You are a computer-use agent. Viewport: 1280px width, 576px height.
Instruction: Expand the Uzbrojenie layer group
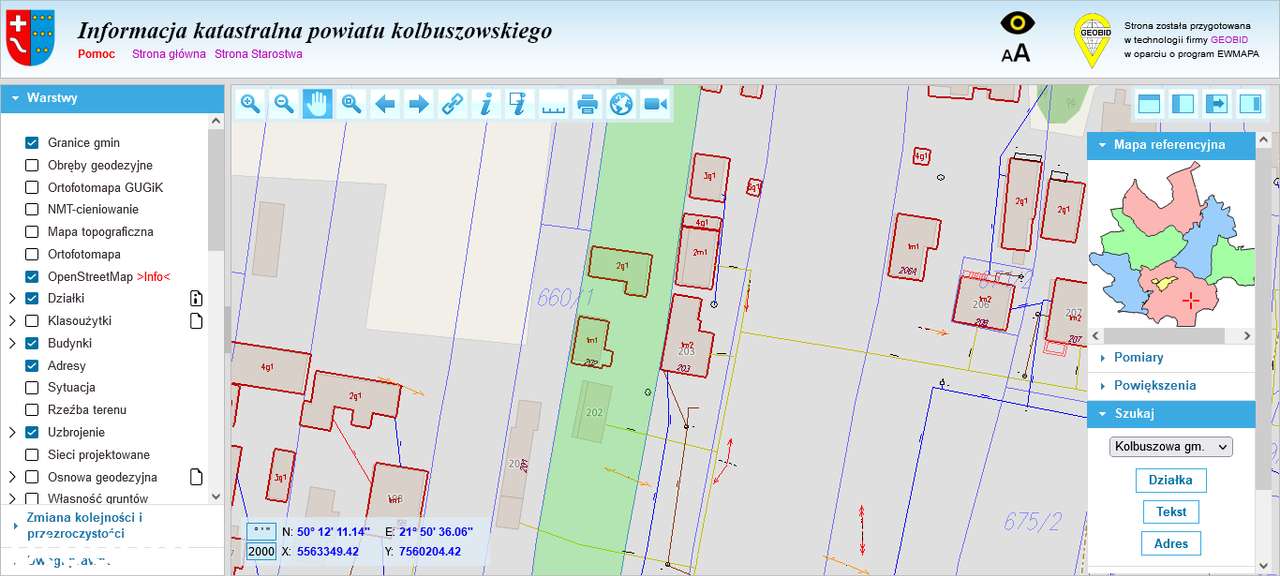pos(12,432)
